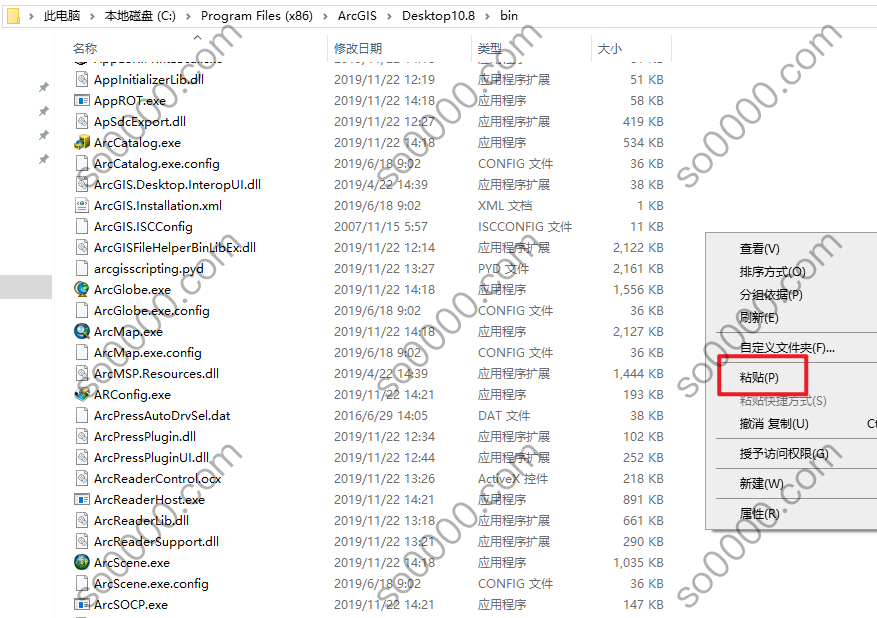This screenshot has width=877, height=618.
Task: Open 新建(W) in the context menu
Action: click(761, 483)
